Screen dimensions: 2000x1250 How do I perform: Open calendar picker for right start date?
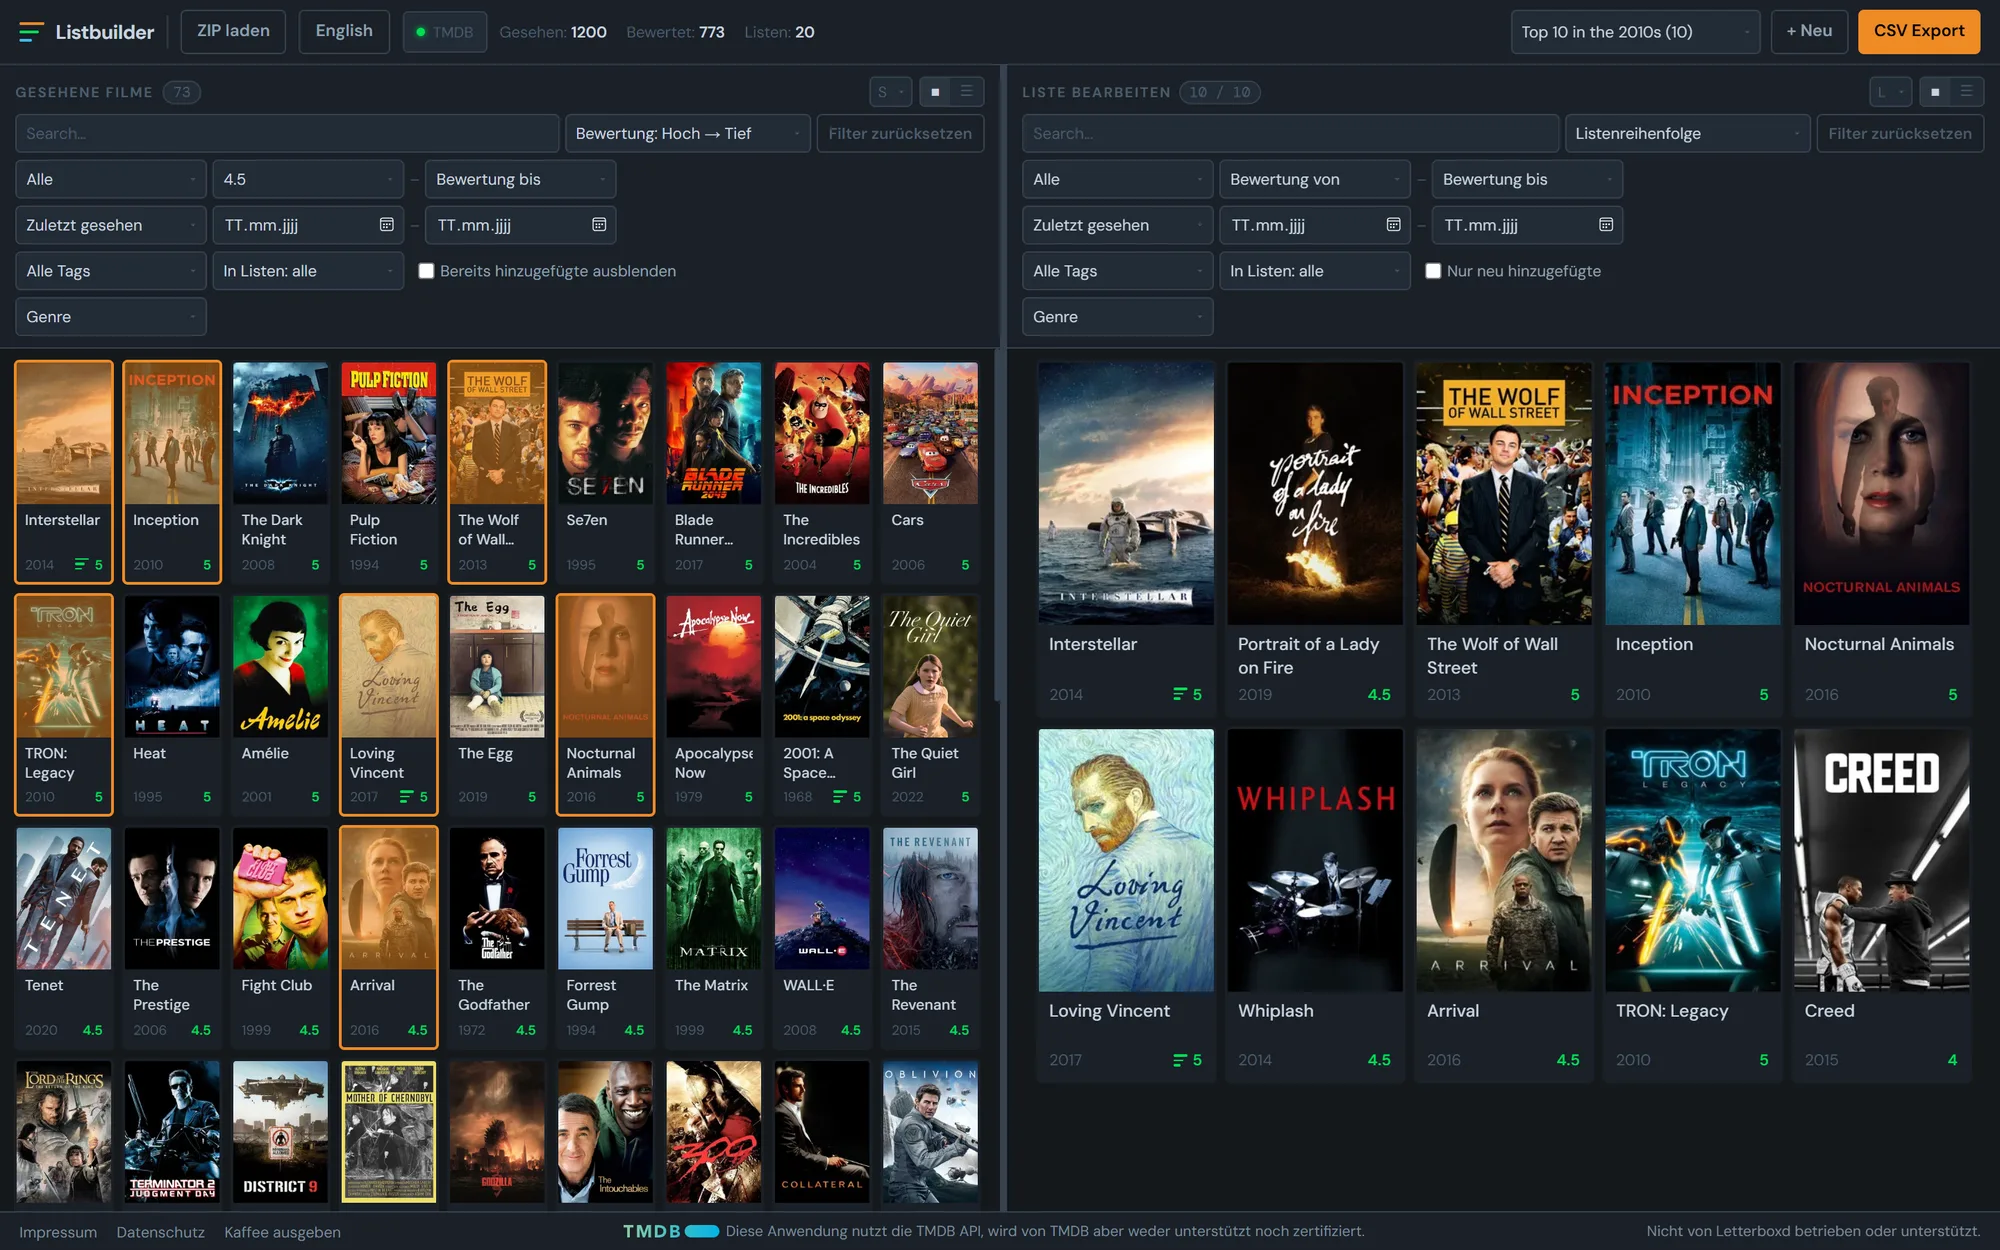pyautogui.click(x=1393, y=225)
